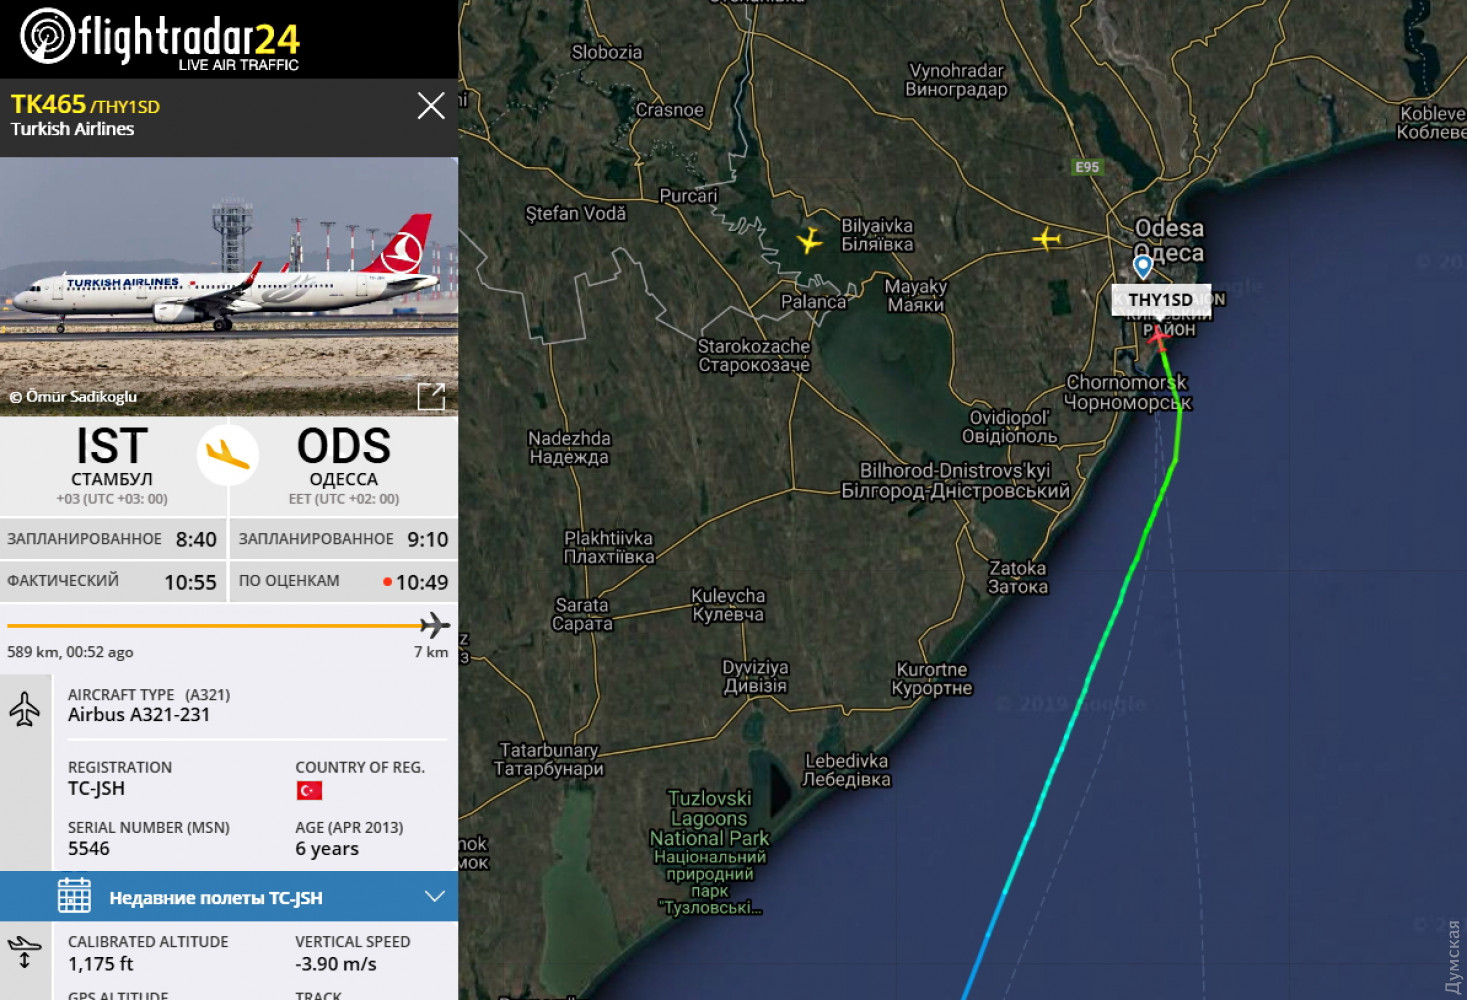Screen dimensions: 1467x1000
Task: Close the TK465 flight panel
Action: 431,106
